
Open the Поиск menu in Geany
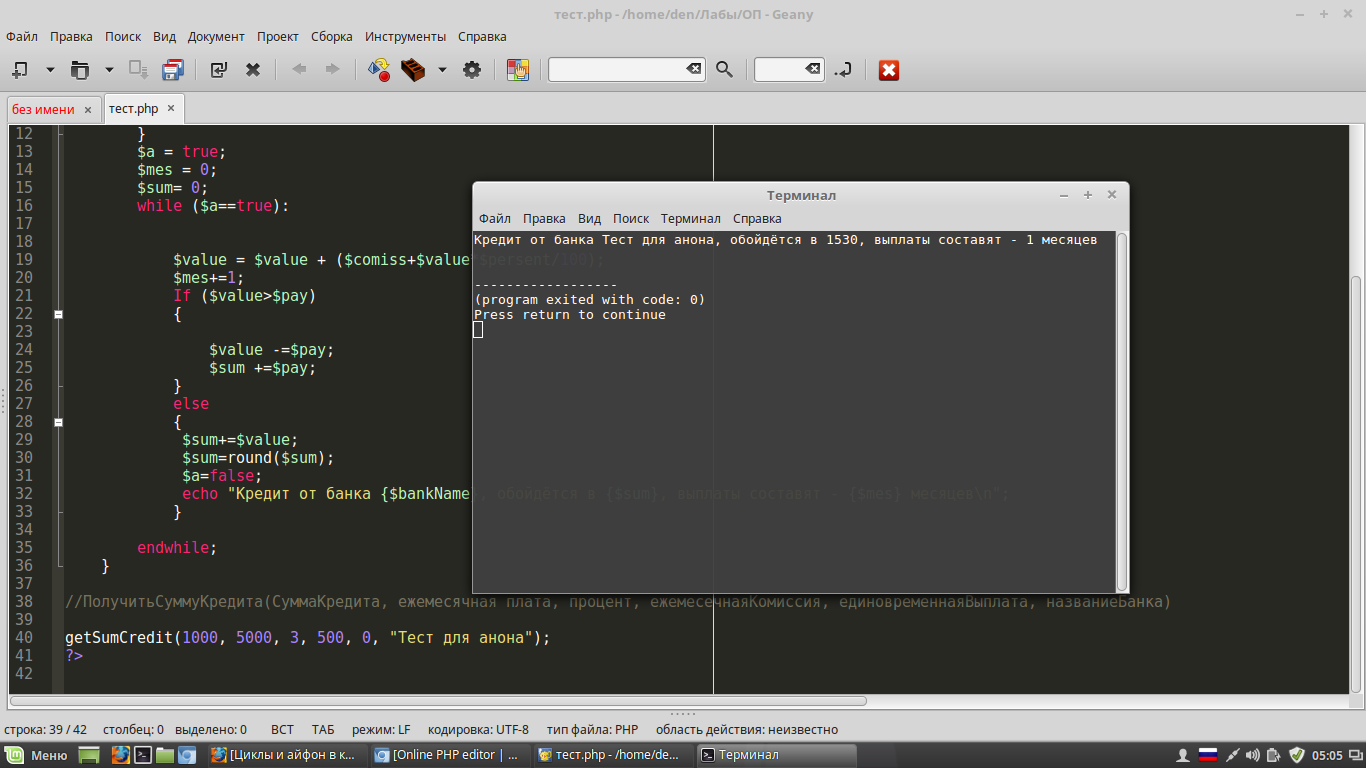click(123, 36)
